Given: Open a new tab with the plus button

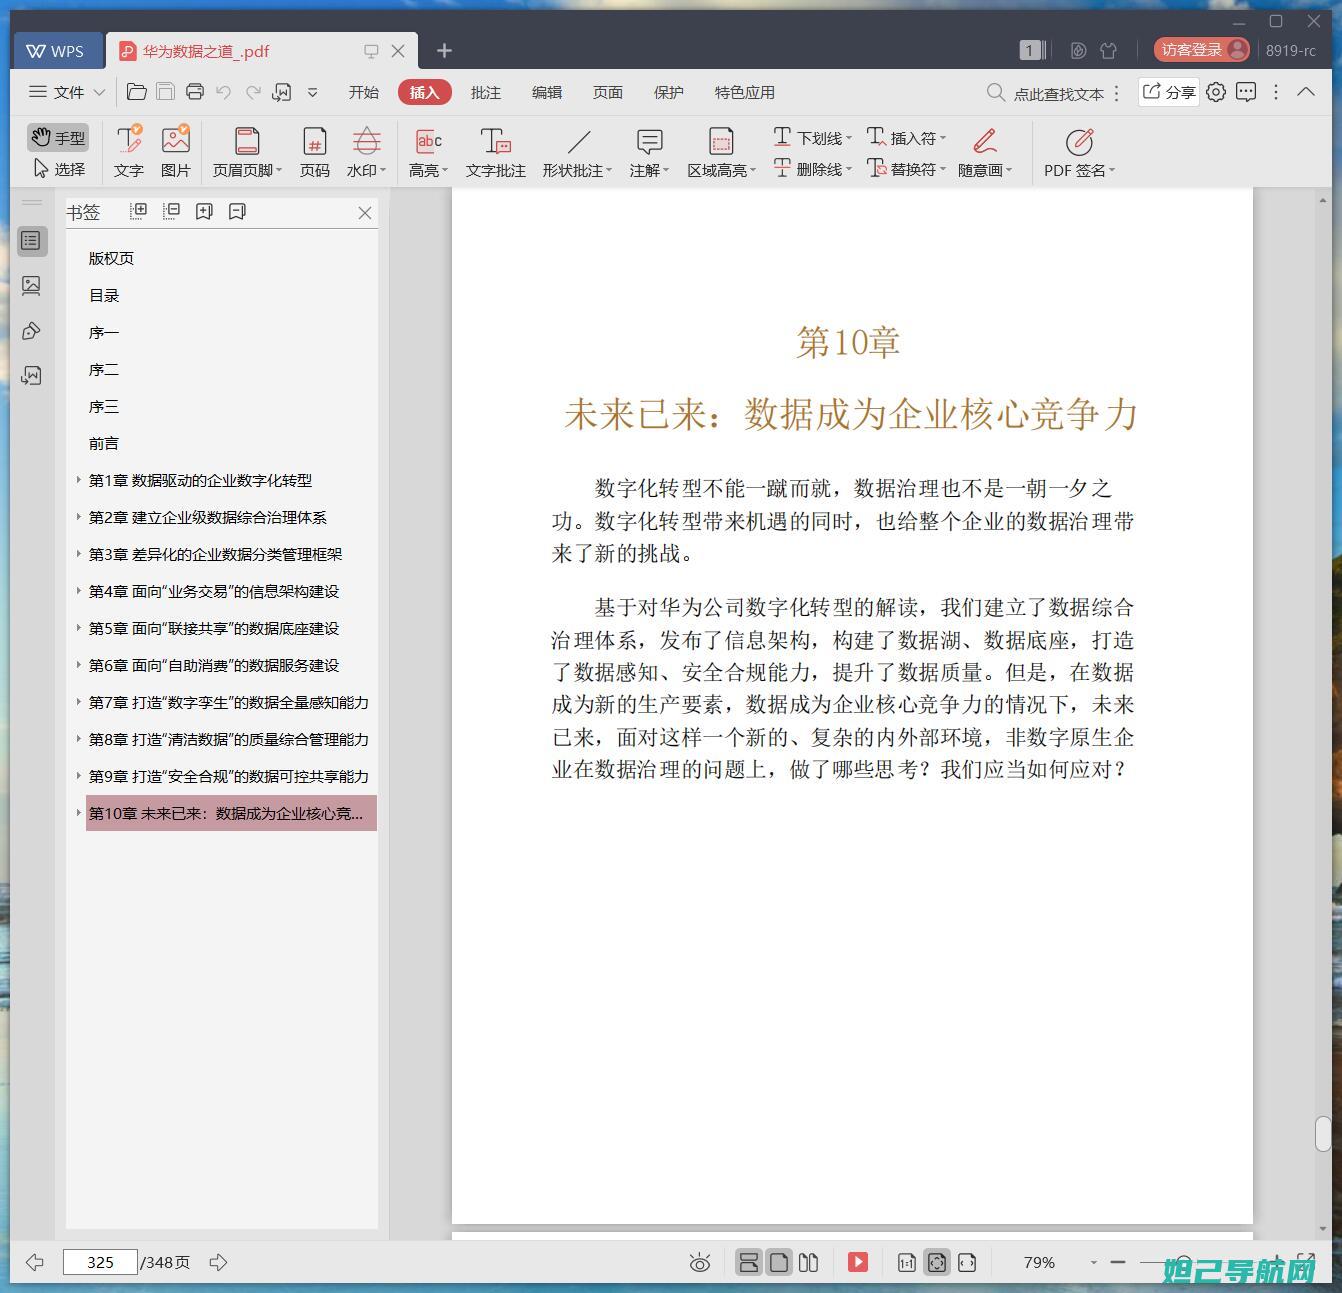Looking at the screenshot, I should [x=445, y=50].
